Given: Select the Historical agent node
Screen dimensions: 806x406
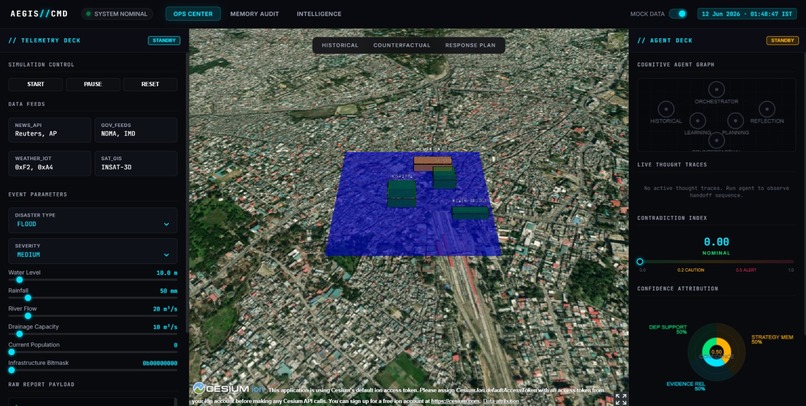Looking at the screenshot, I should 666,109.
